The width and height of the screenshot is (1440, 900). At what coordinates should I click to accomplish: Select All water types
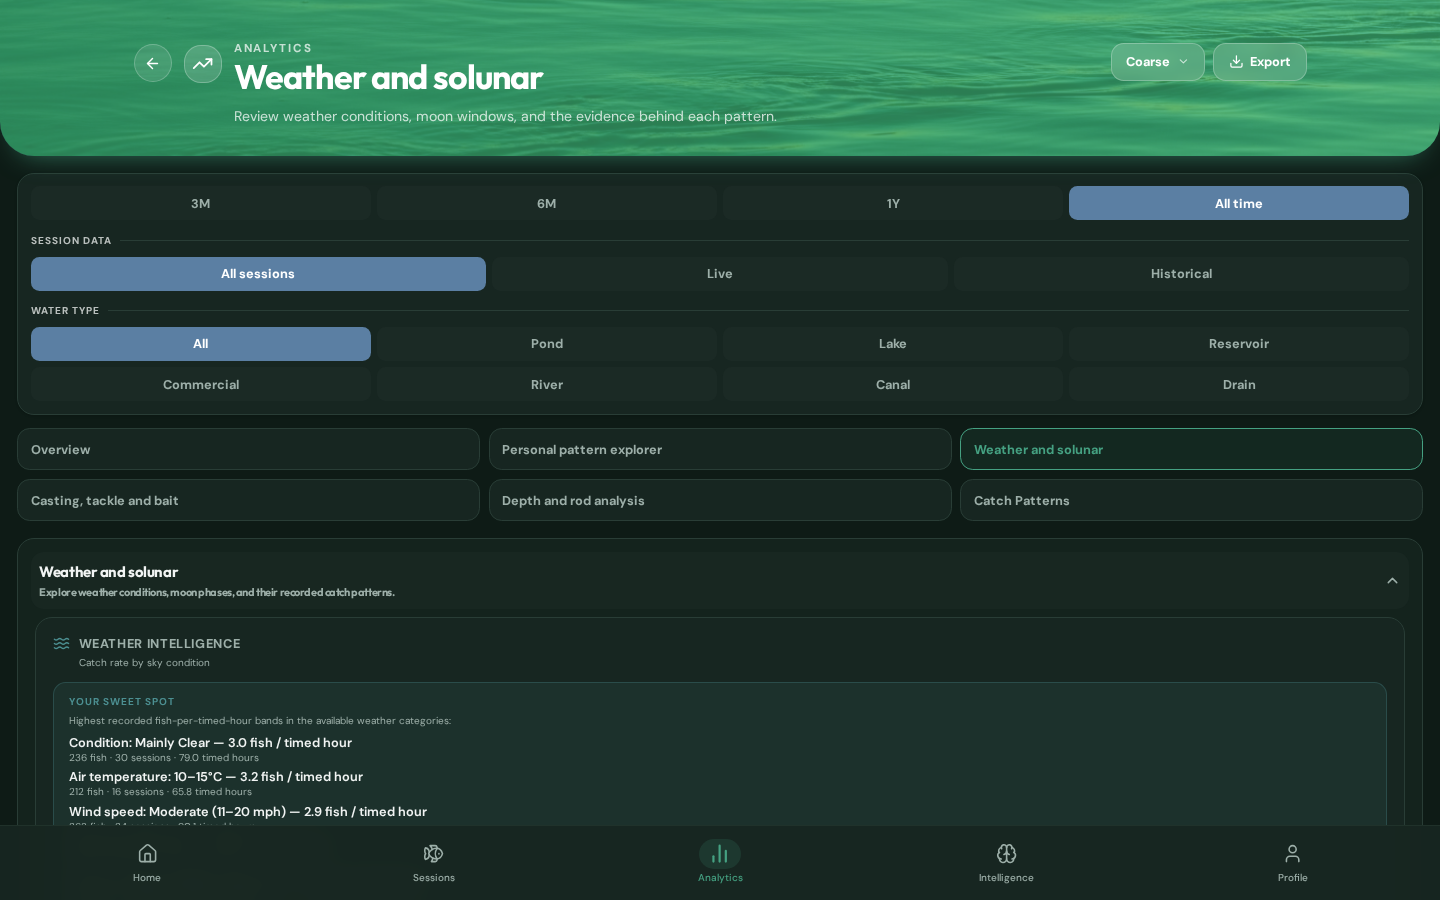pos(201,344)
